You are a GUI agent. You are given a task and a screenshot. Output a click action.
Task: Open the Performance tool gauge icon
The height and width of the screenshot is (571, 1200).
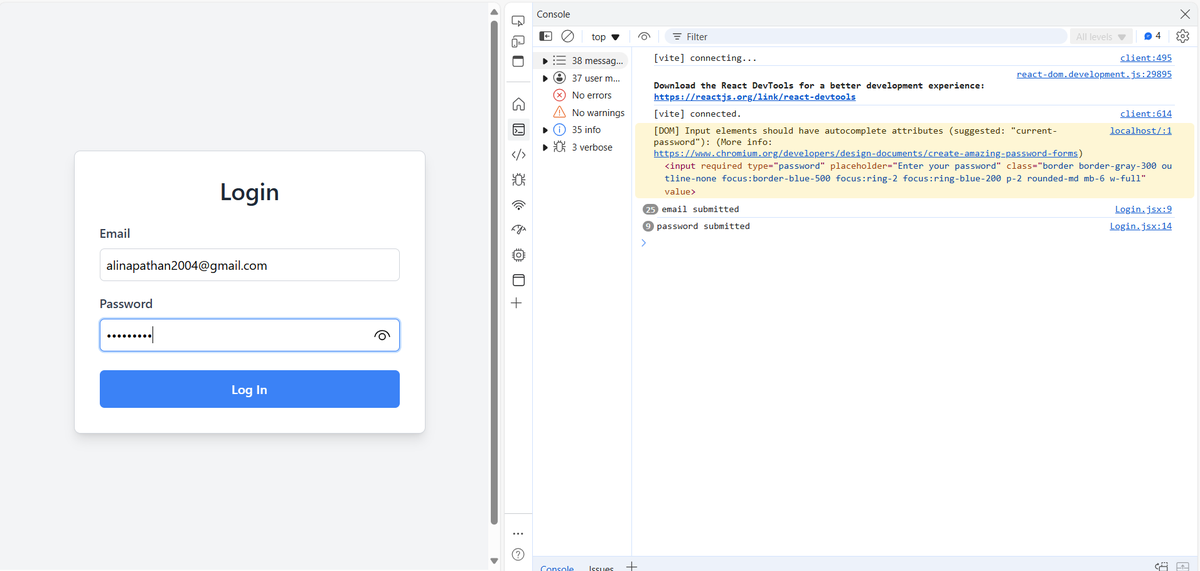point(518,230)
